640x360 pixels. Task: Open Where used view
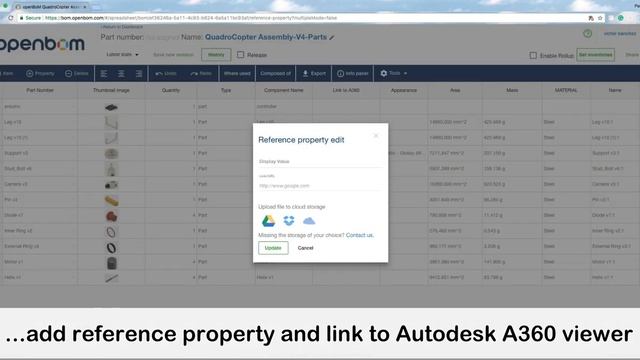[237, 73]
